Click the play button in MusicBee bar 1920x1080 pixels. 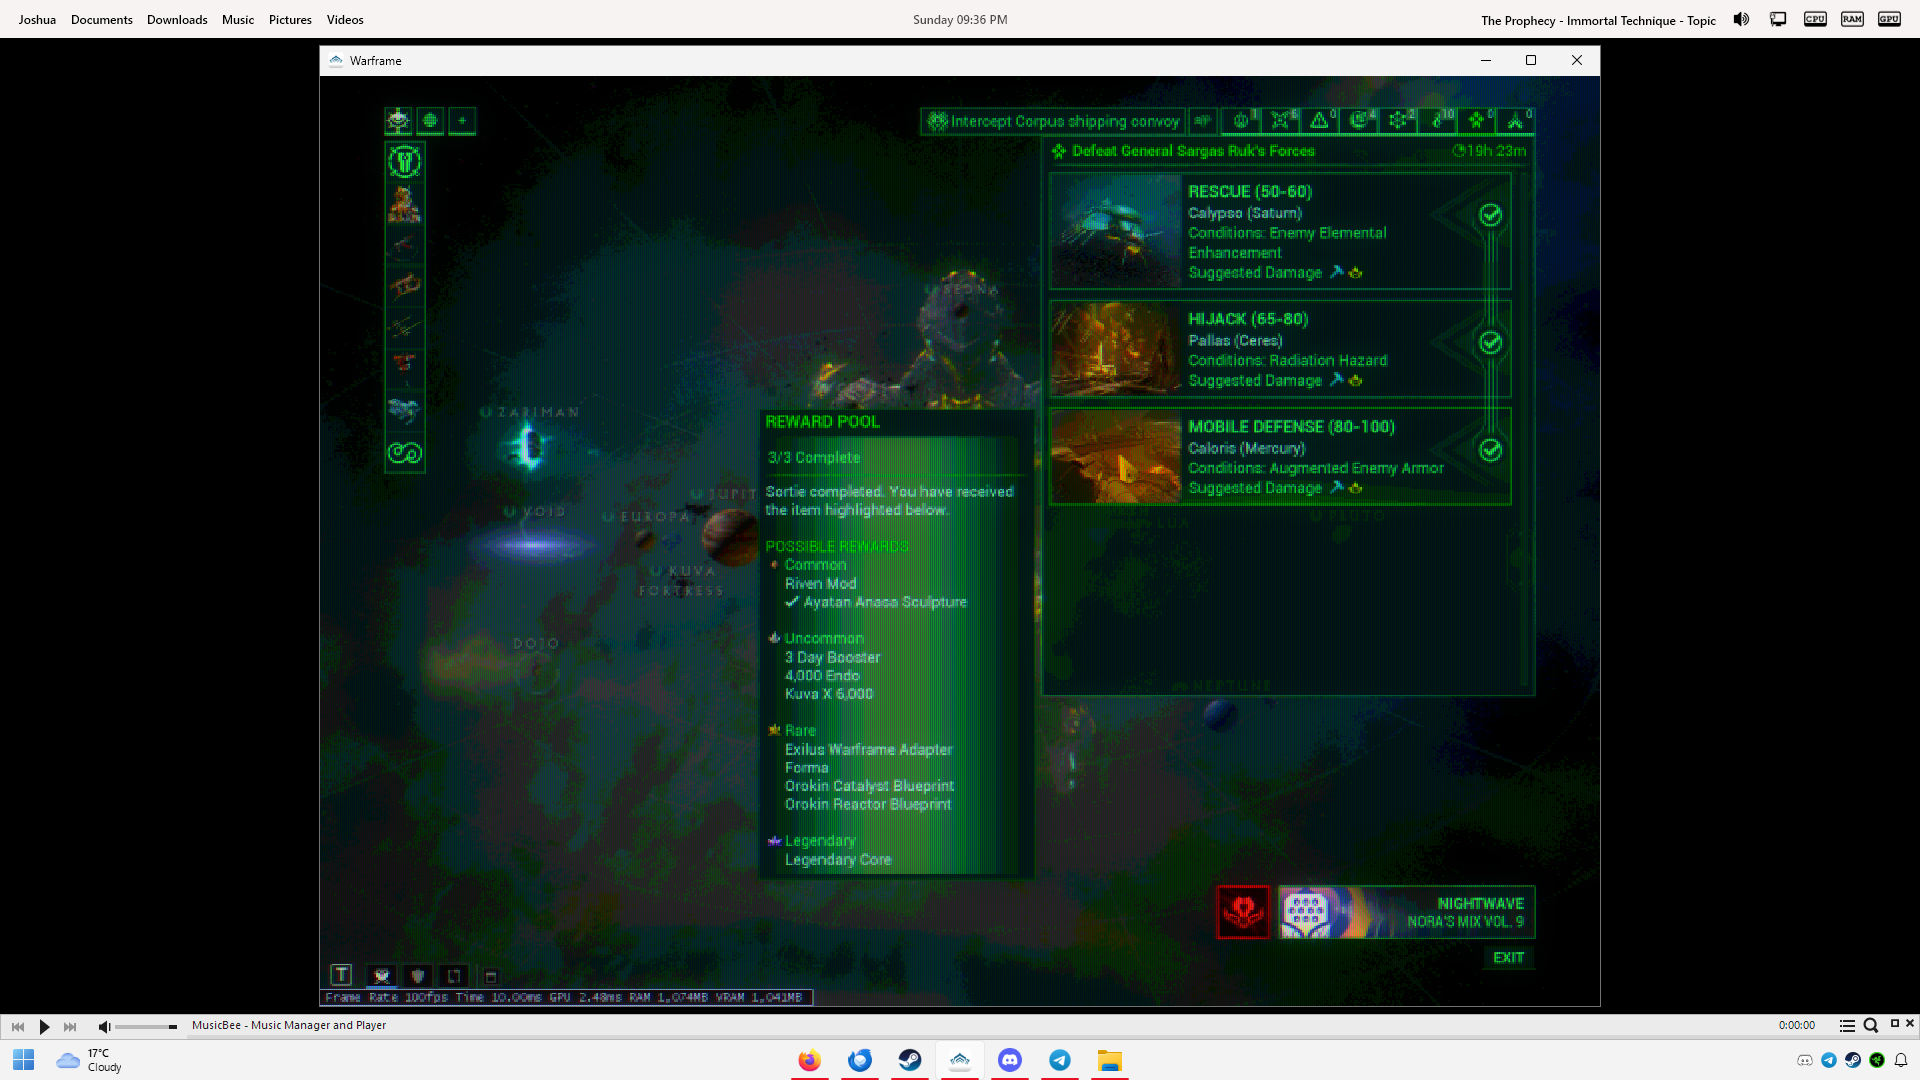point(44,1026)
